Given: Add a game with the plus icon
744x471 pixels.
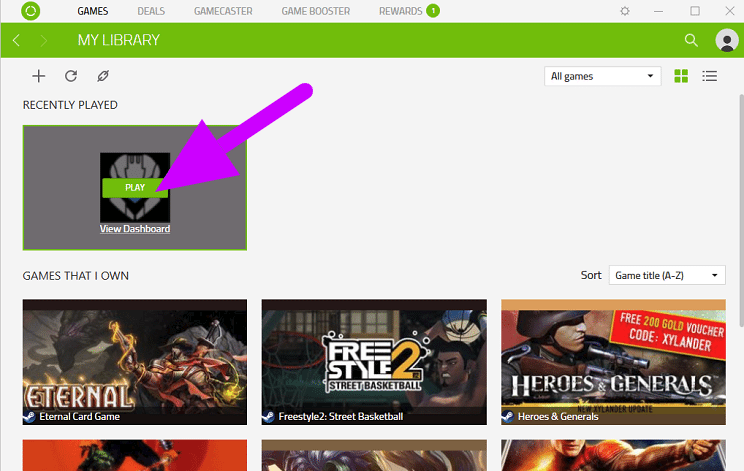Looking at the screenshot, I should click(x=39, y=76).
